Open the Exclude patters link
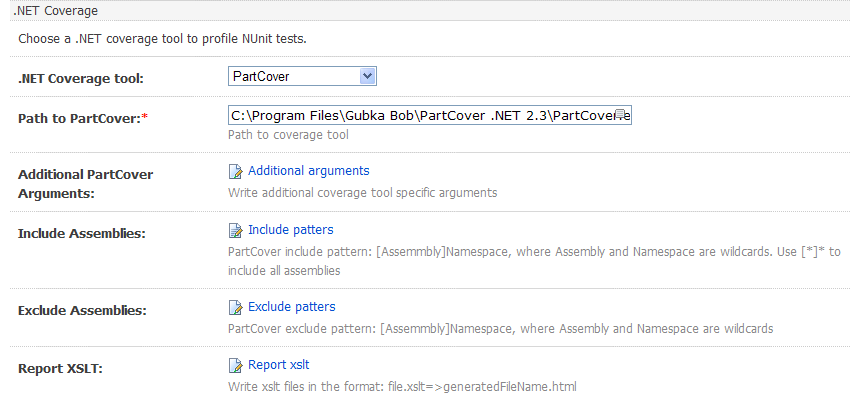857x400 pixels. (x=291, y=307)
